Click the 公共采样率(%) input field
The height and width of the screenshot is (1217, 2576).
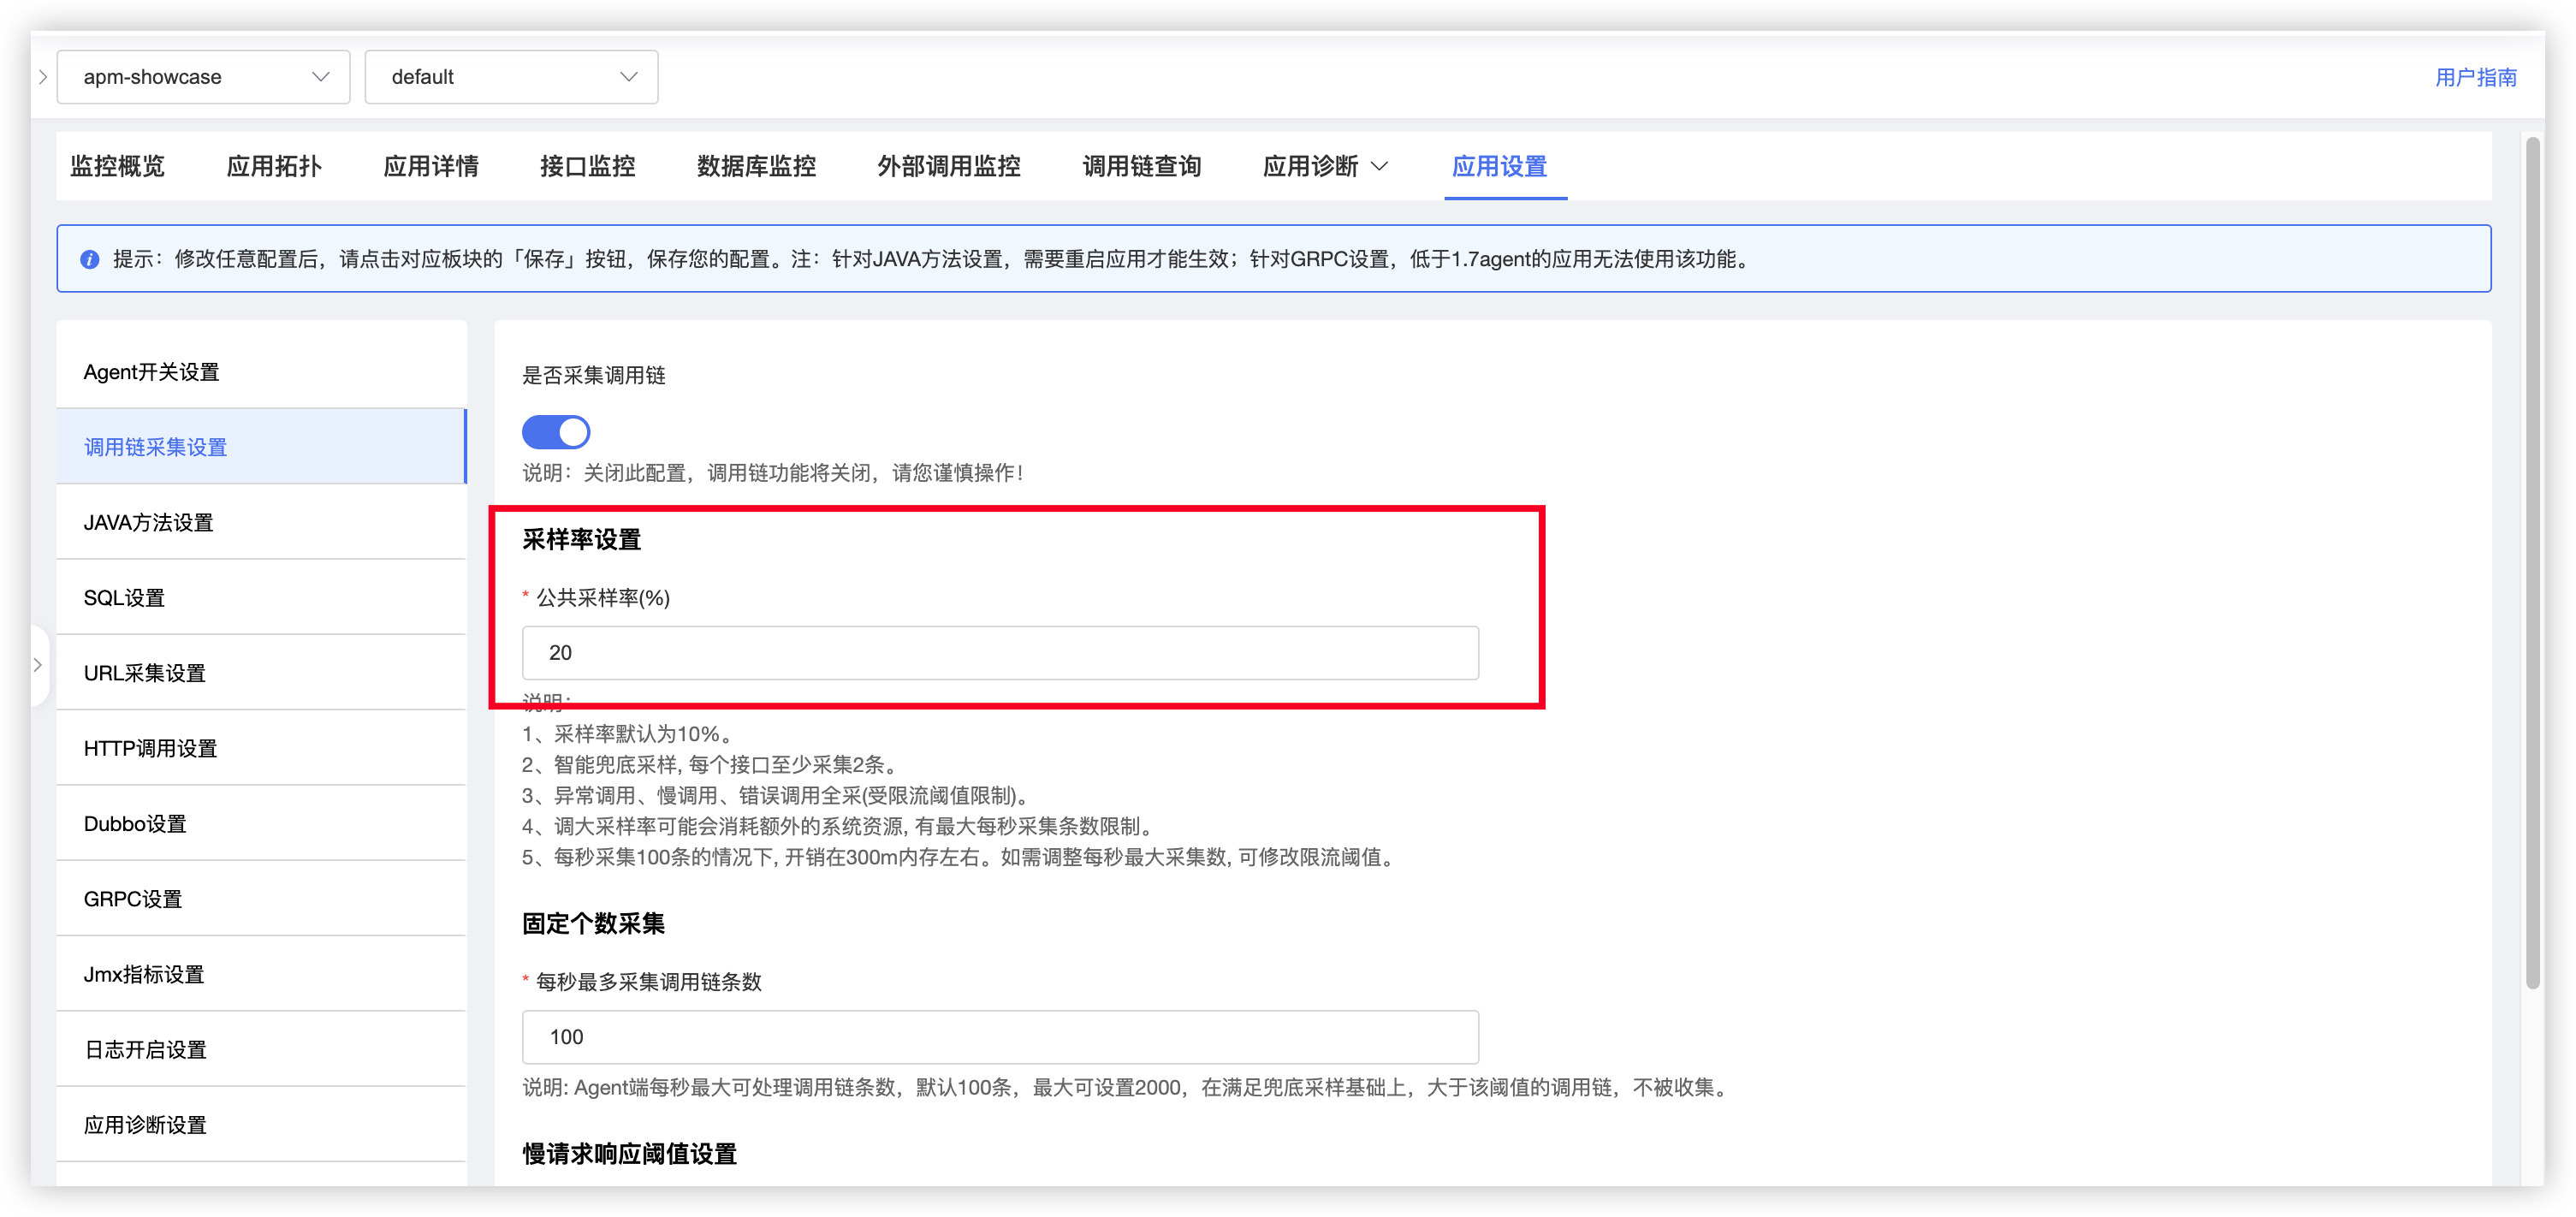[x=1000, y=653]
